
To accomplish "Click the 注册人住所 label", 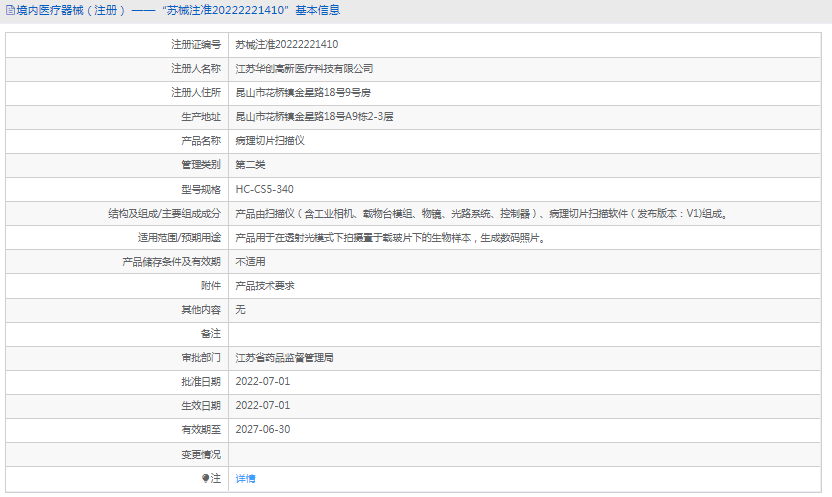I will point(196,93).
